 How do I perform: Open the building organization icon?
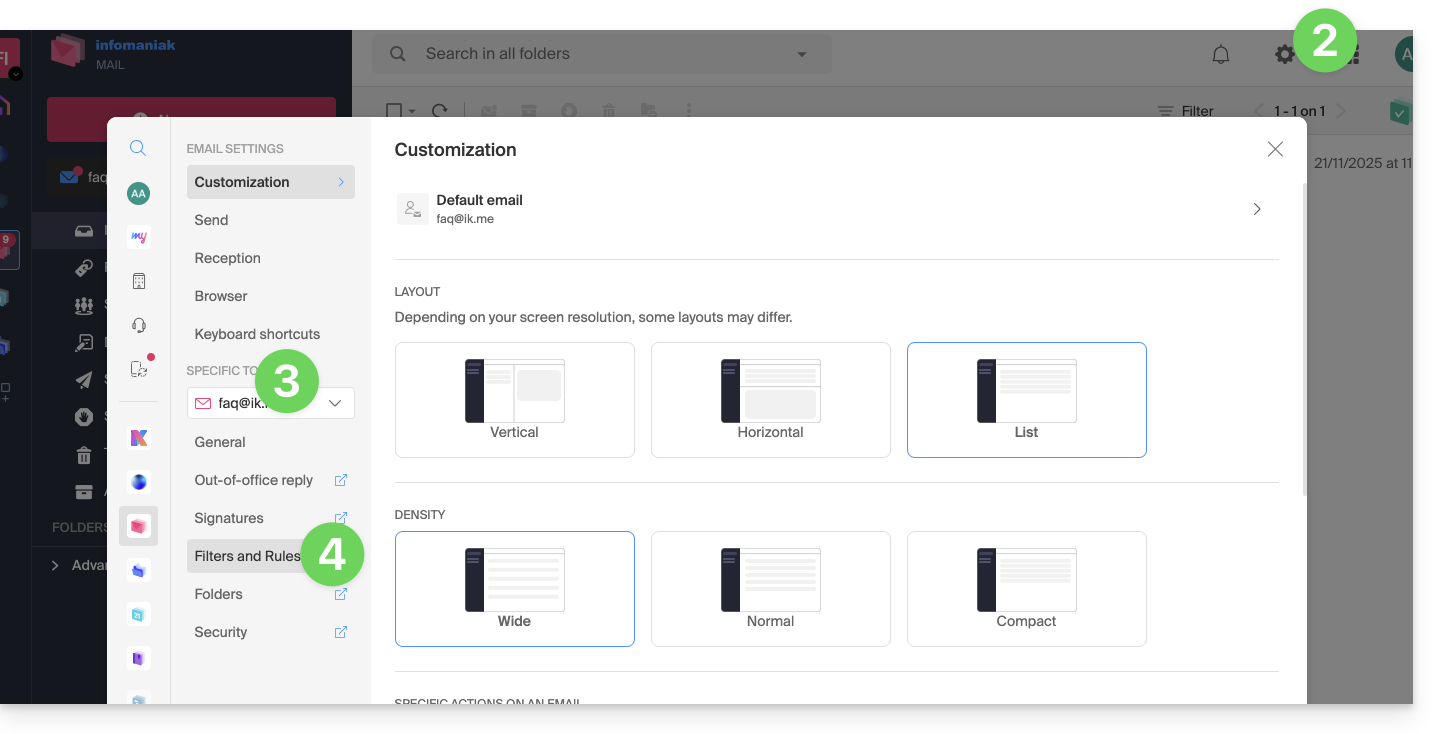(x=138, y=281)
